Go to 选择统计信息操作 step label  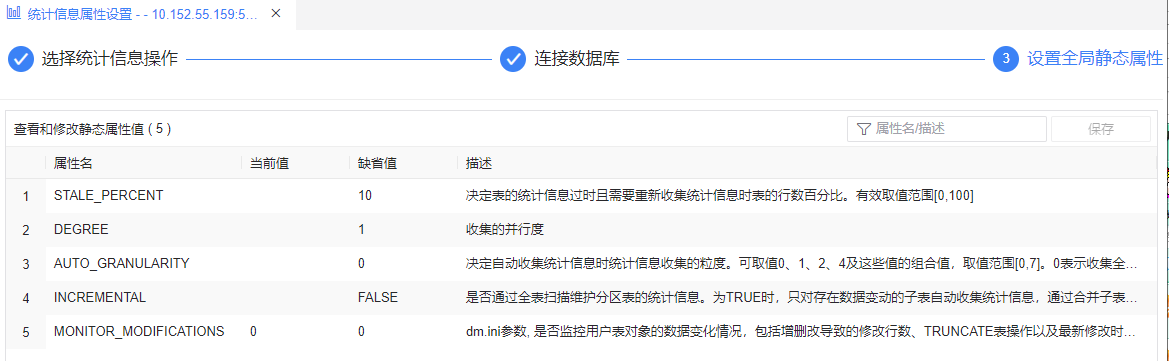click(x=110, y=59)
